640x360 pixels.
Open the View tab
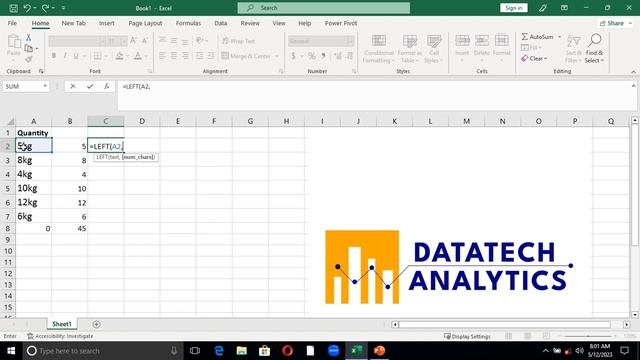click(x=279, y=23)
